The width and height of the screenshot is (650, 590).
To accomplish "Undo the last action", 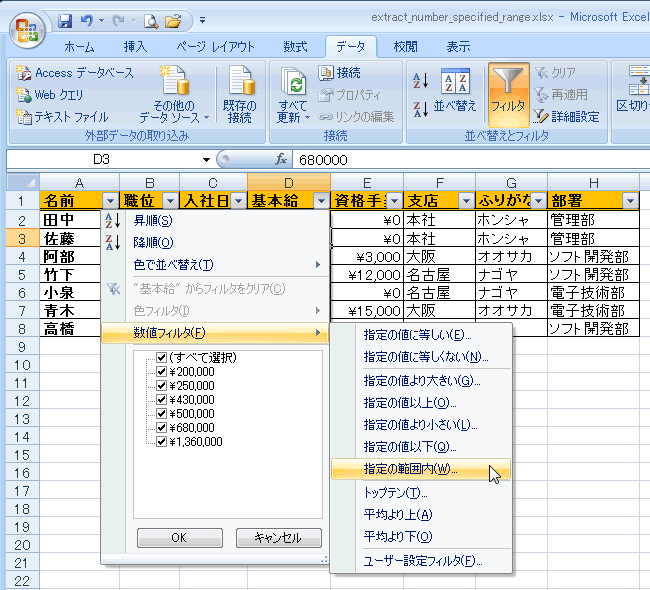I will (x=86, y=20).
